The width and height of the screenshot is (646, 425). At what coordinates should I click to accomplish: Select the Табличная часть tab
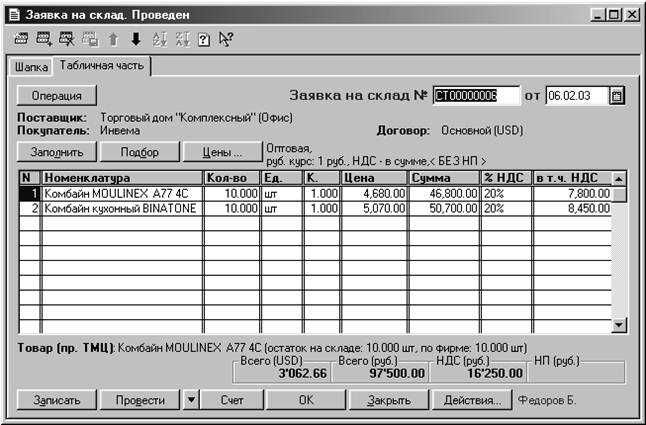[102, 66]
